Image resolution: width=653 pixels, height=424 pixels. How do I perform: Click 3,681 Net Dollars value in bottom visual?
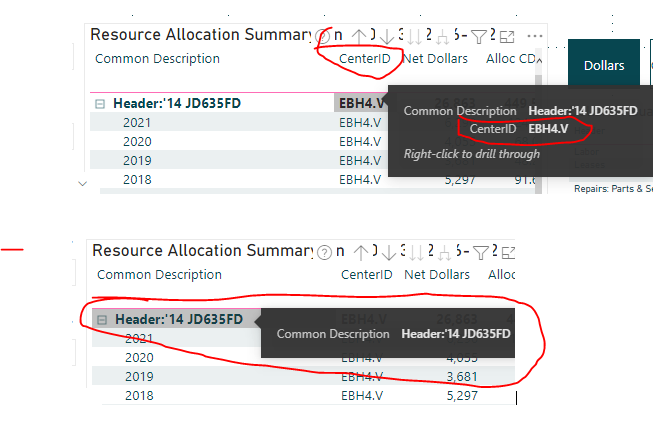[x=462, y=377]
